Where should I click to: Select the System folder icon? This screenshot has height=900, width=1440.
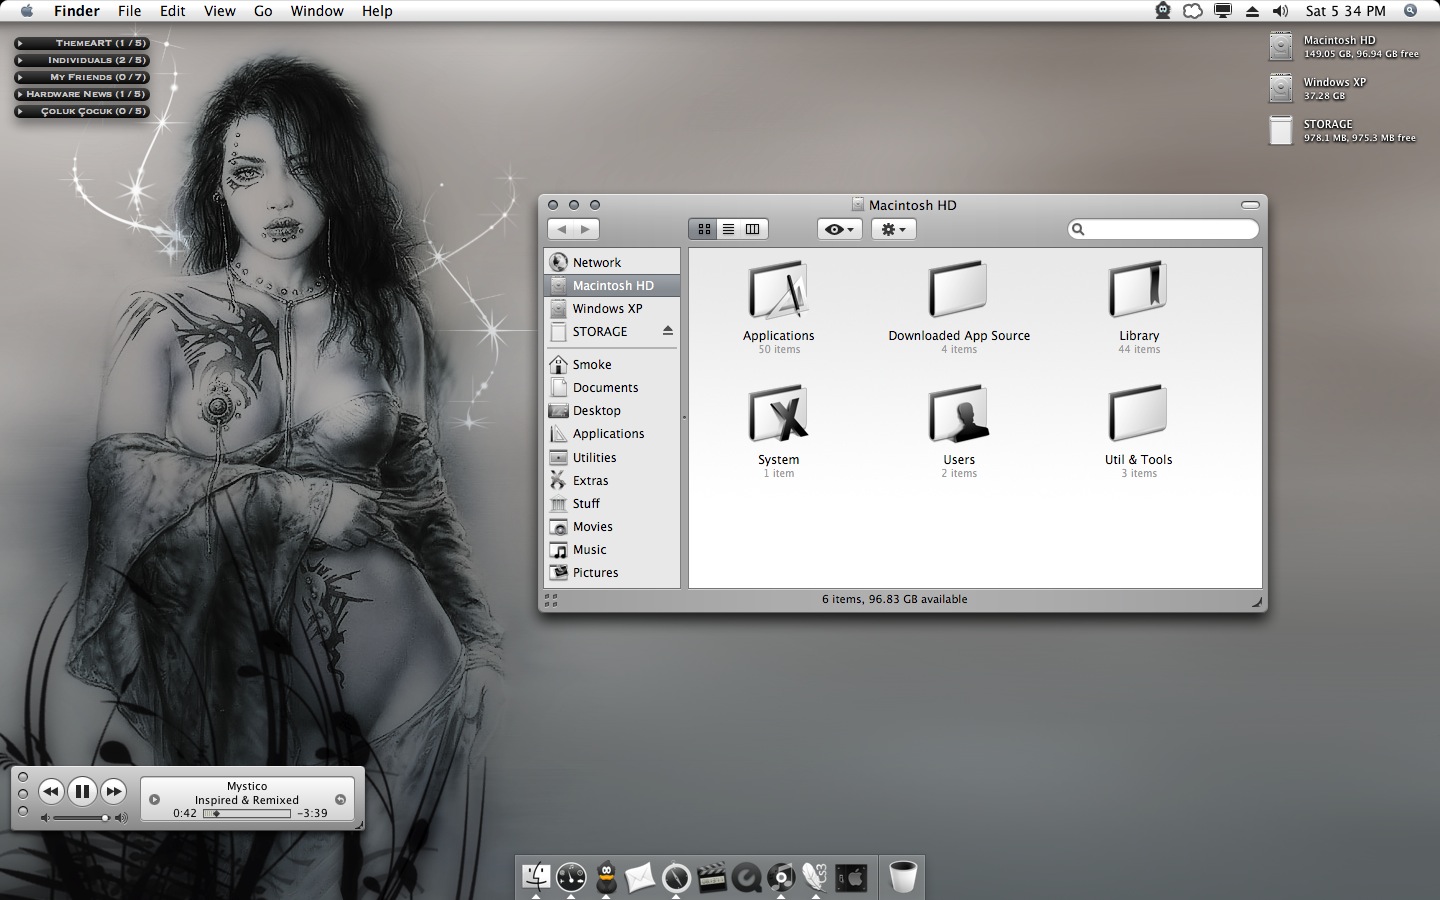click(778, 415)
